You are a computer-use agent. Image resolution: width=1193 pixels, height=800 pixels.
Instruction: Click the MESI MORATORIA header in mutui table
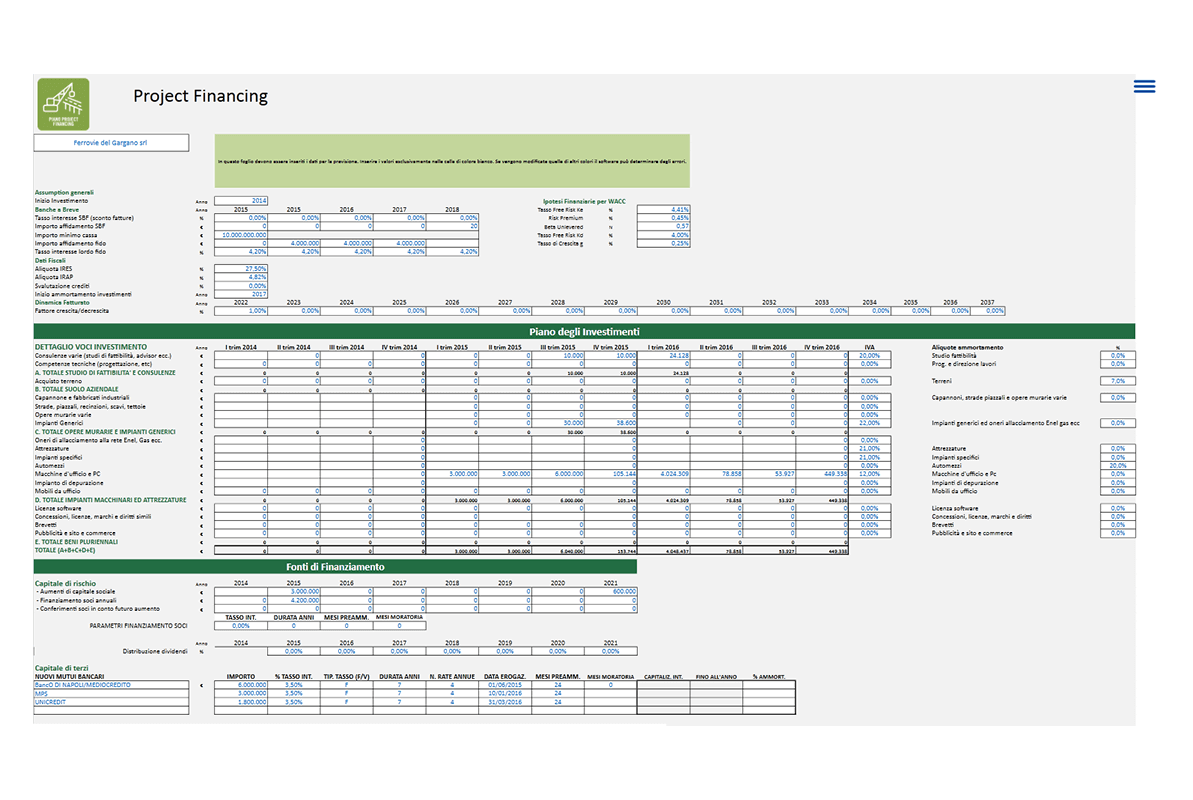pyautogui.click(x=611, y=676)
